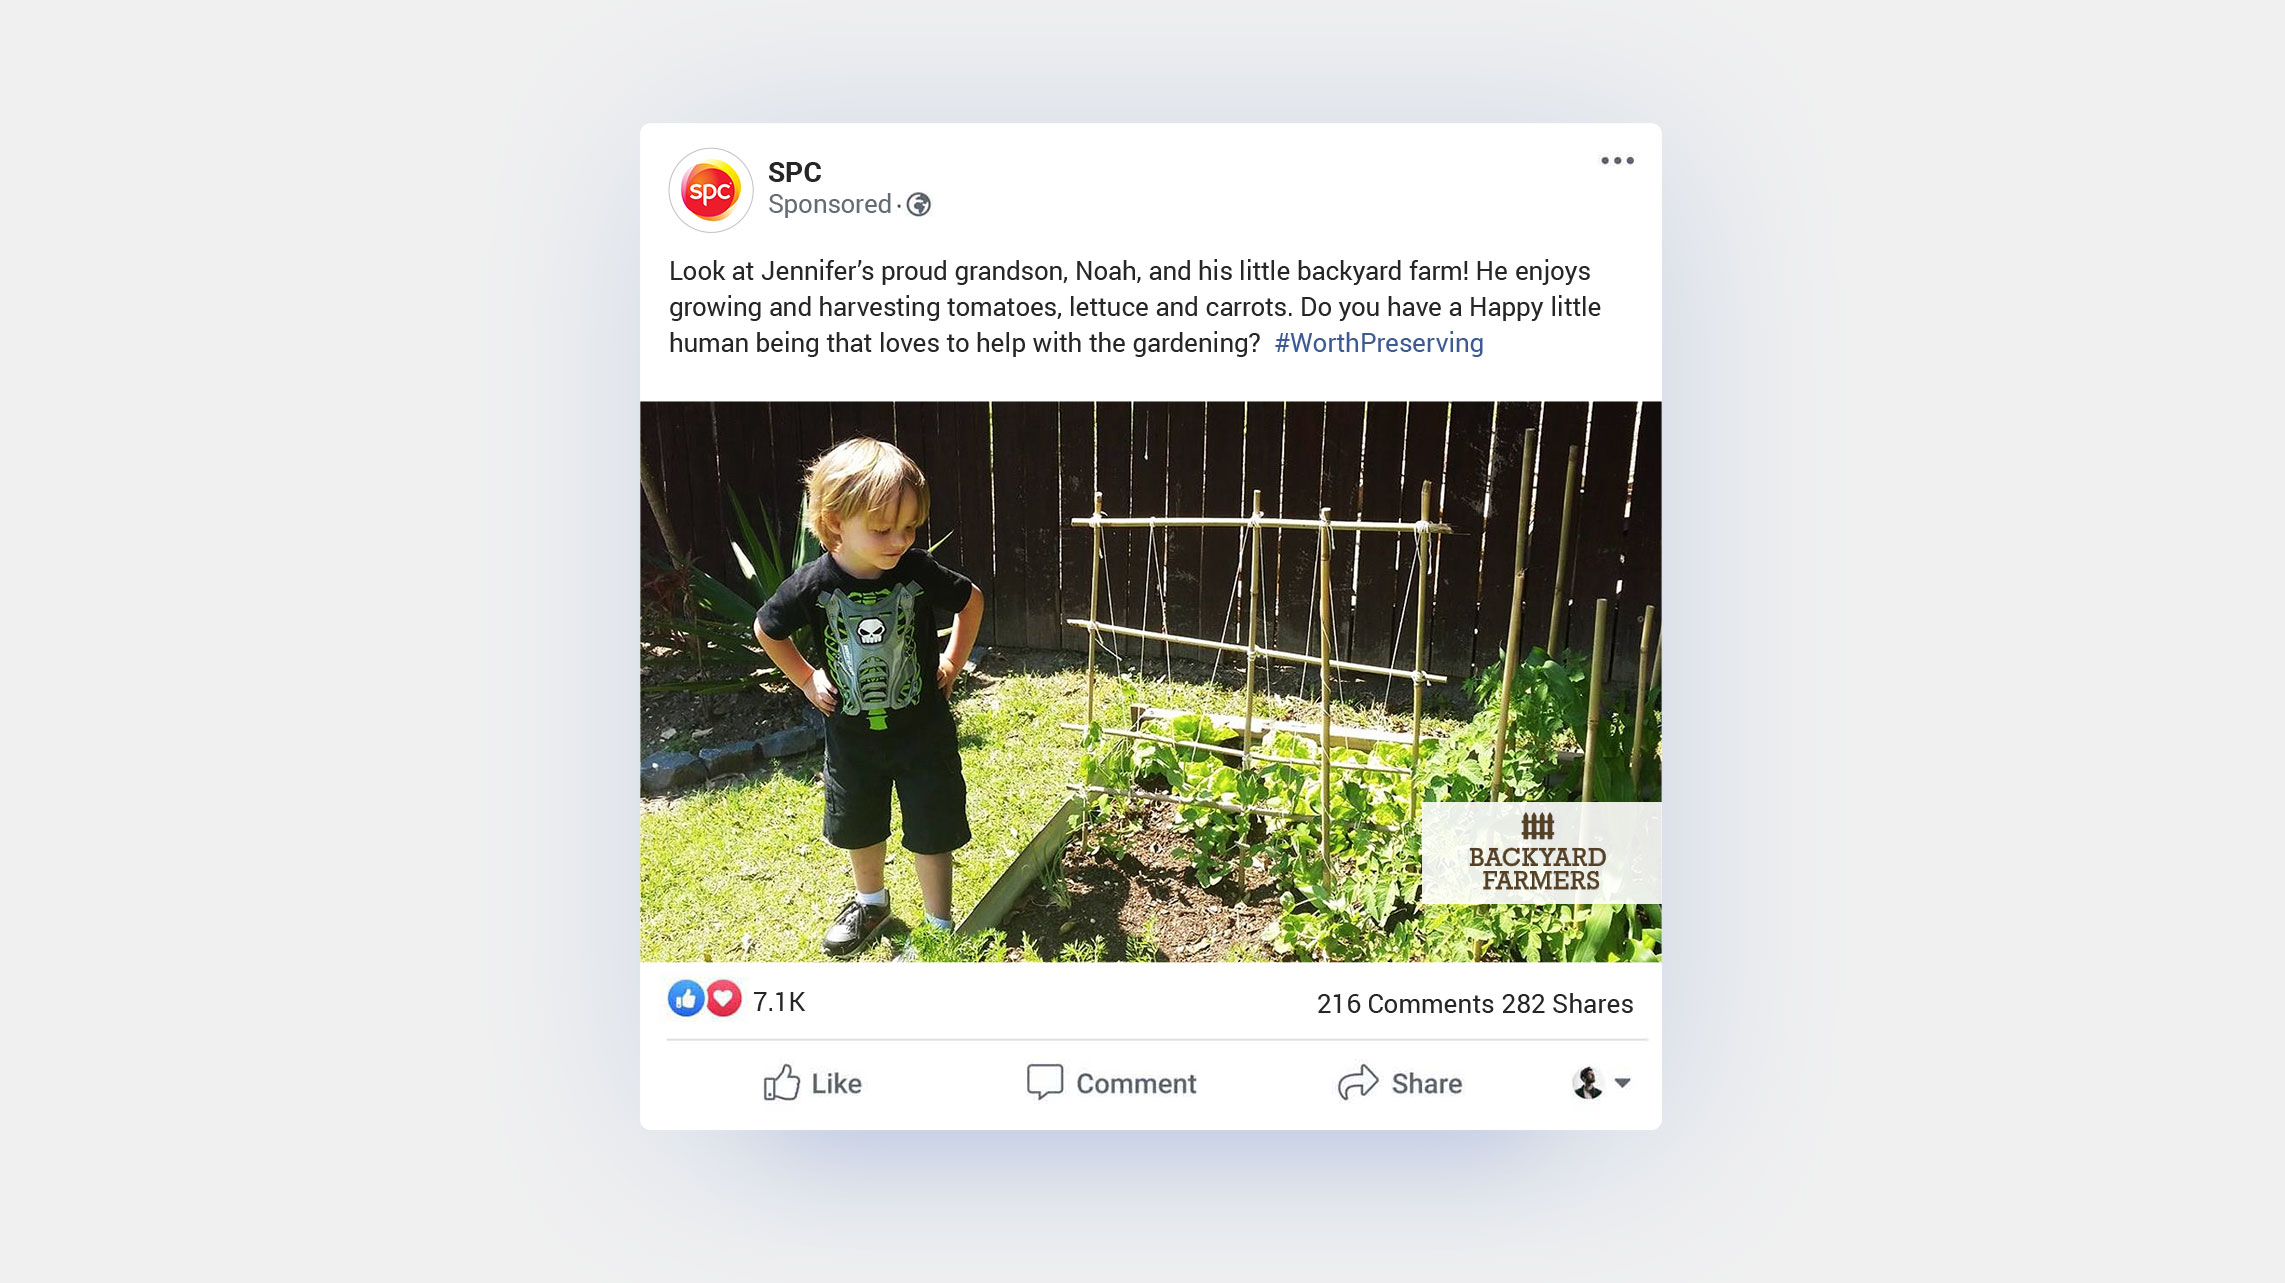This screenshot has height=1283, width=2285.
Task: Click the Comment button text
Action: pos(1136,1084)
